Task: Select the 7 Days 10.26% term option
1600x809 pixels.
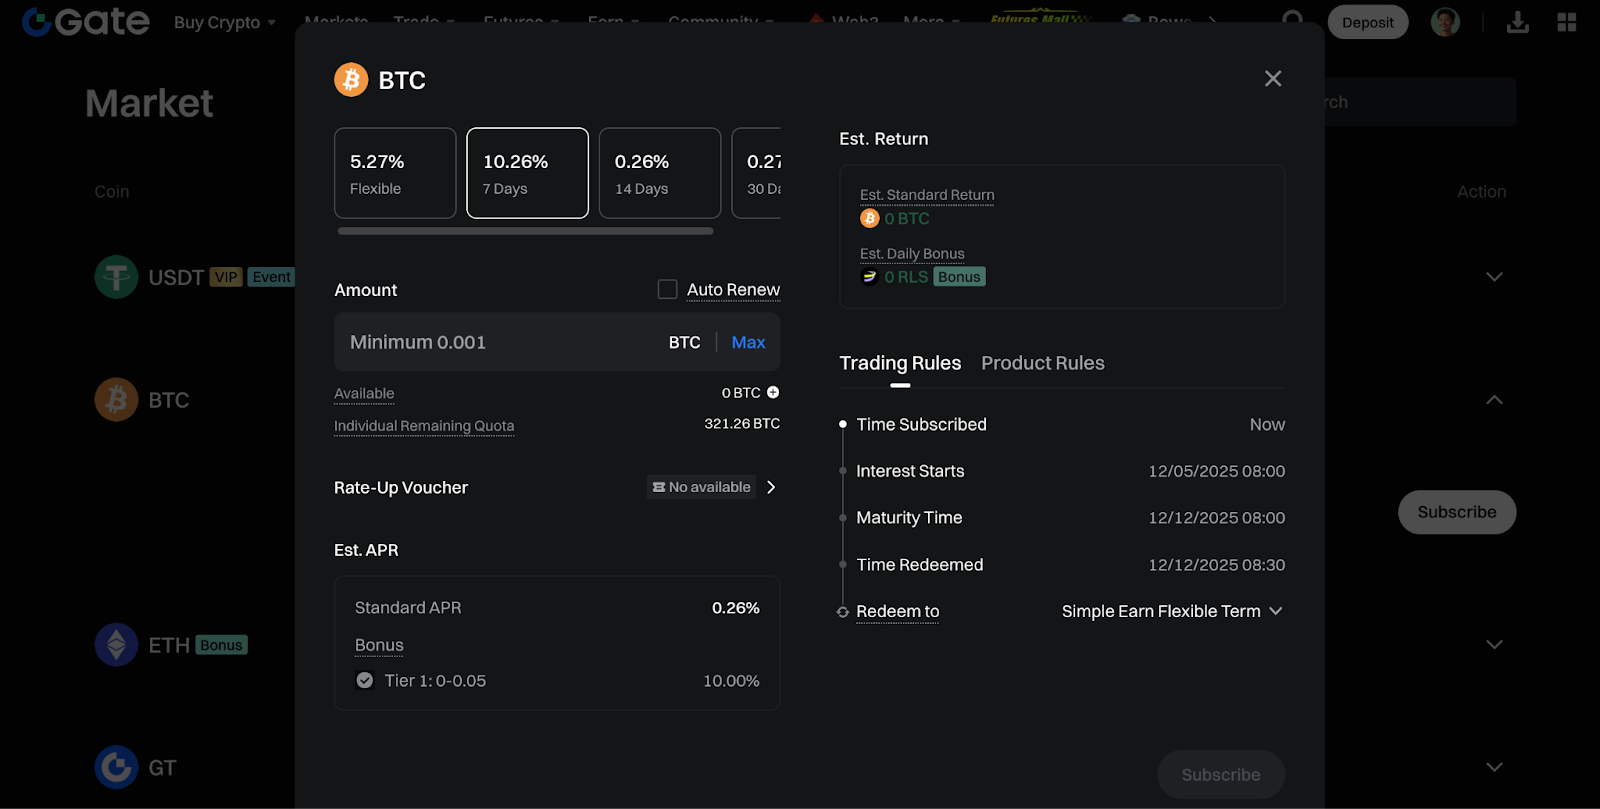Action: pyautogui.click(x=527, y=173)
